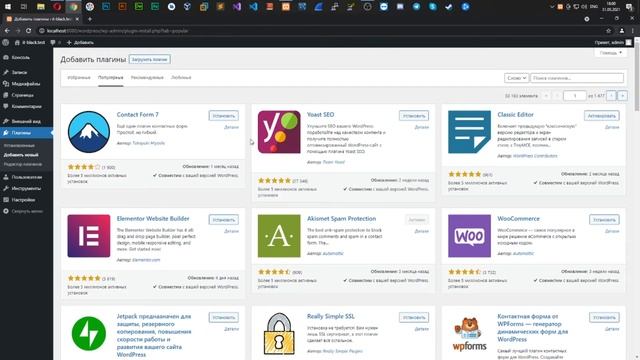Screen dimensions: 640x360
Task: Click the page number input field
Action: click(x=574, y=96)
